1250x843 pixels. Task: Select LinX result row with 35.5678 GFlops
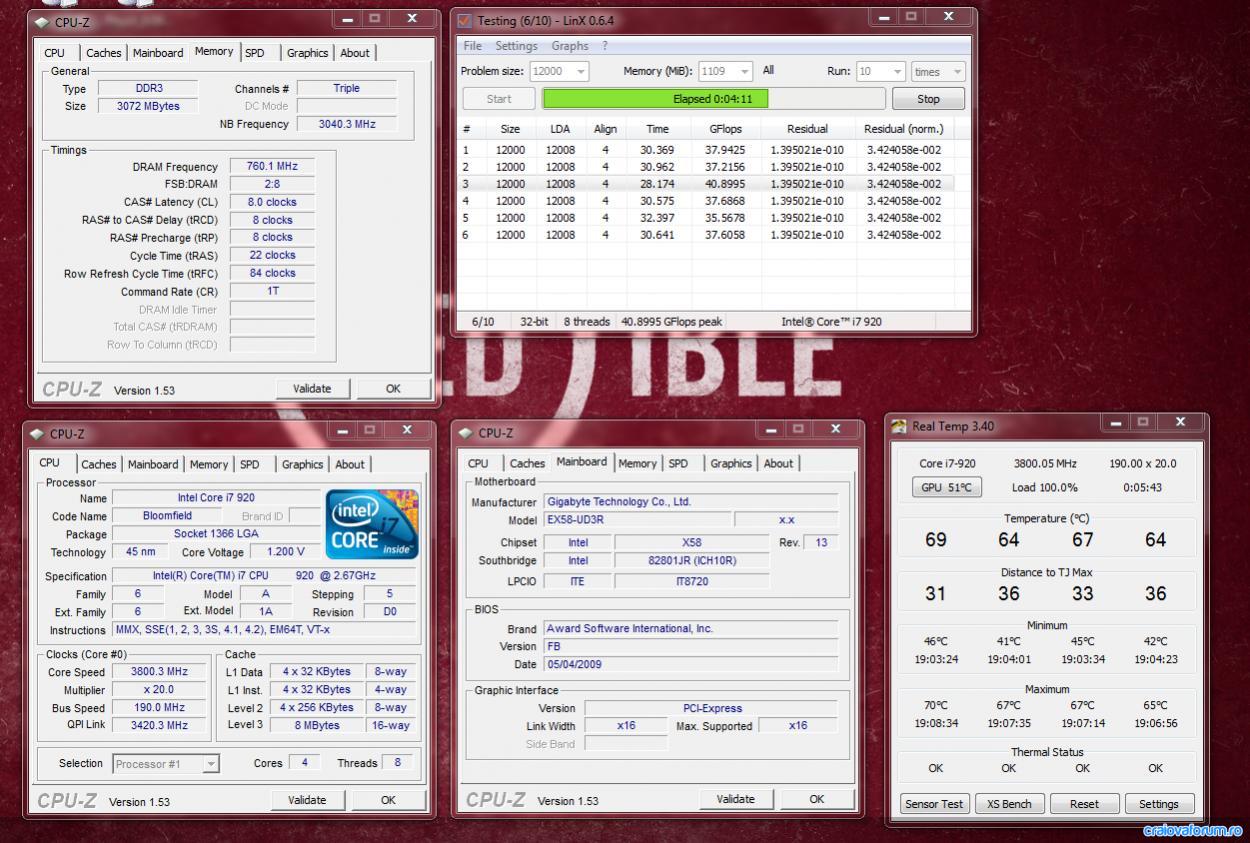[x=706, y=218]
